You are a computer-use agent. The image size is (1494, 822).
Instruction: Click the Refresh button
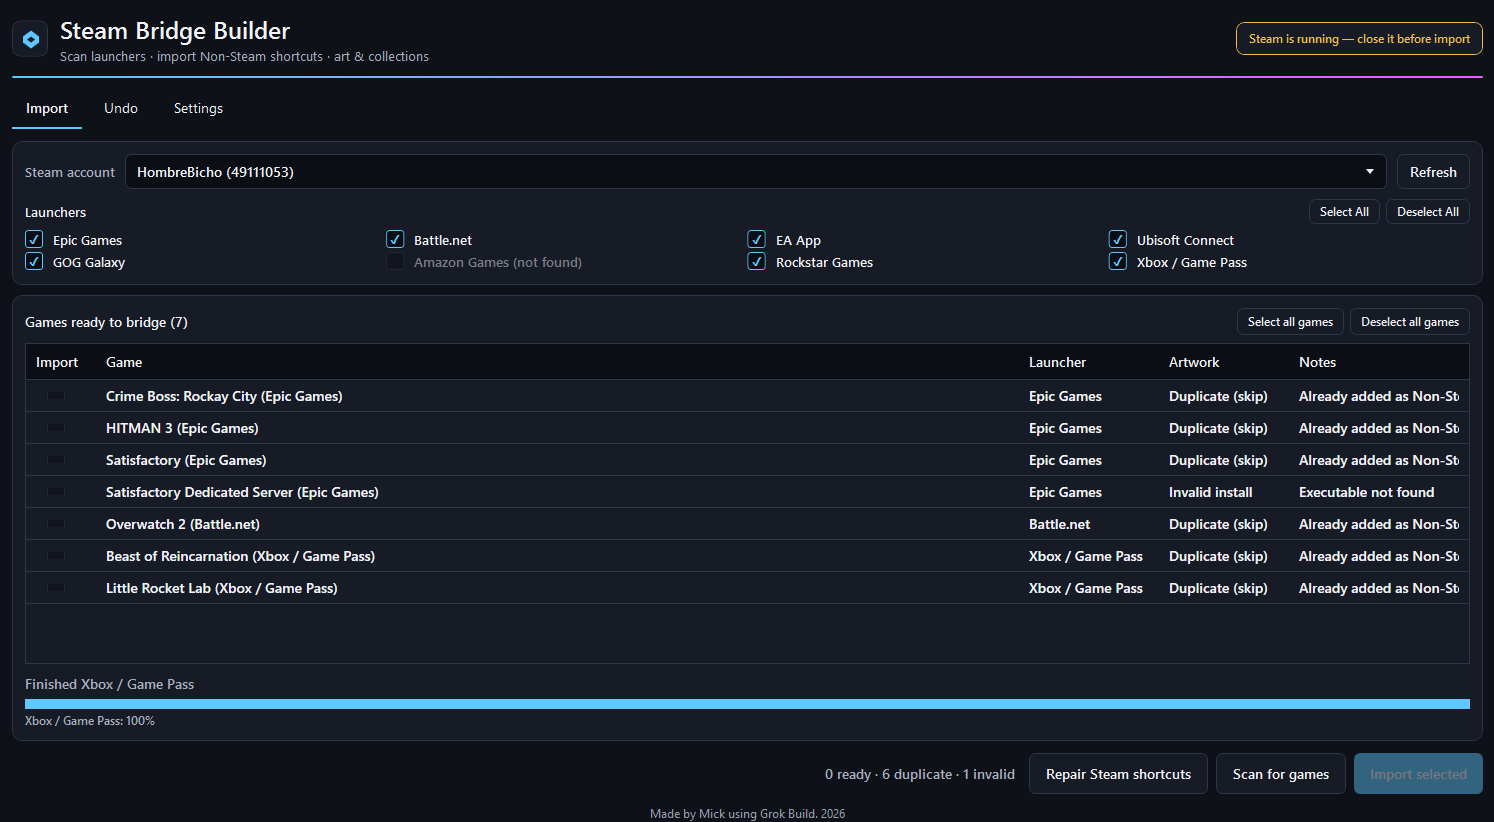(1433, 172)
